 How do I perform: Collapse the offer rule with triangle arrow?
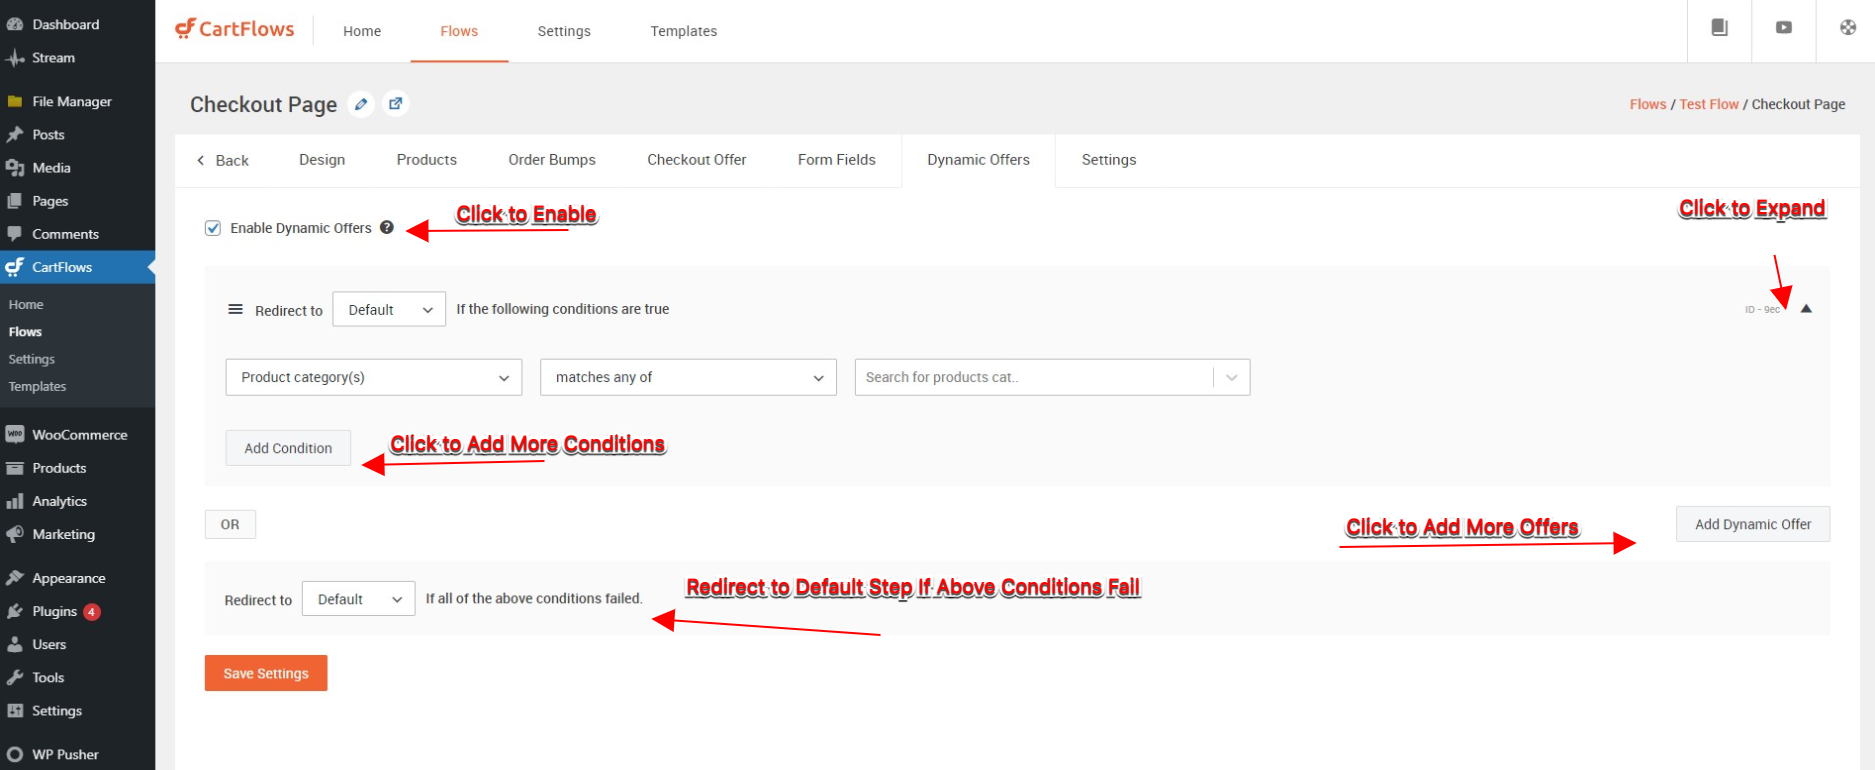(1806, 309)
